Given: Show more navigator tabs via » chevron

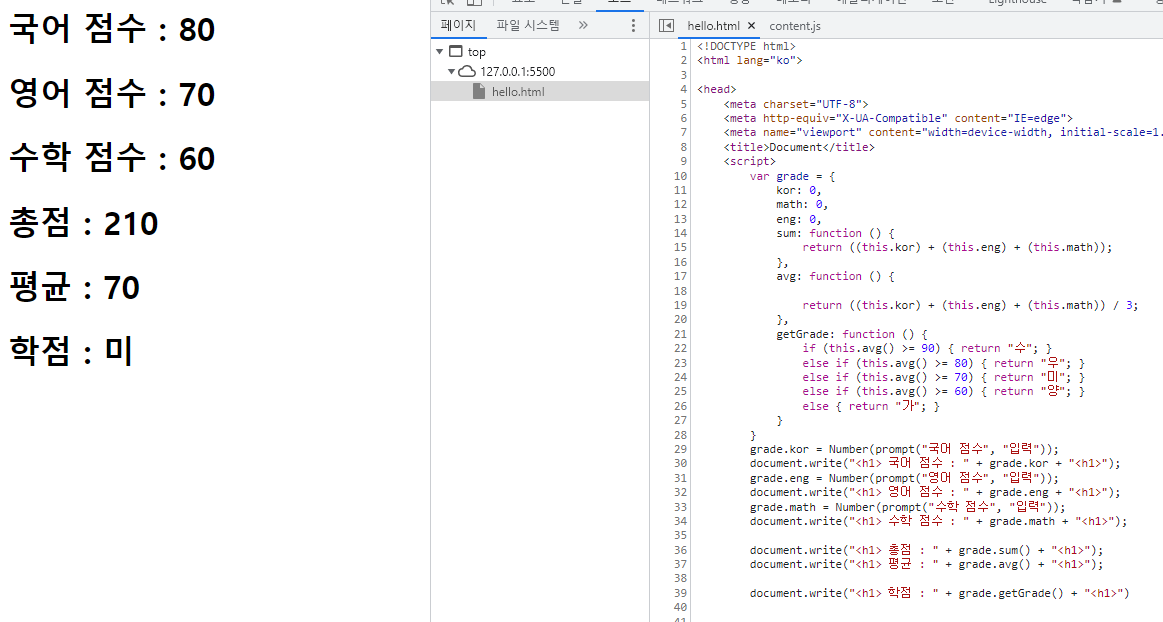Looking at the screenshot, I should (x=583, y=25).
